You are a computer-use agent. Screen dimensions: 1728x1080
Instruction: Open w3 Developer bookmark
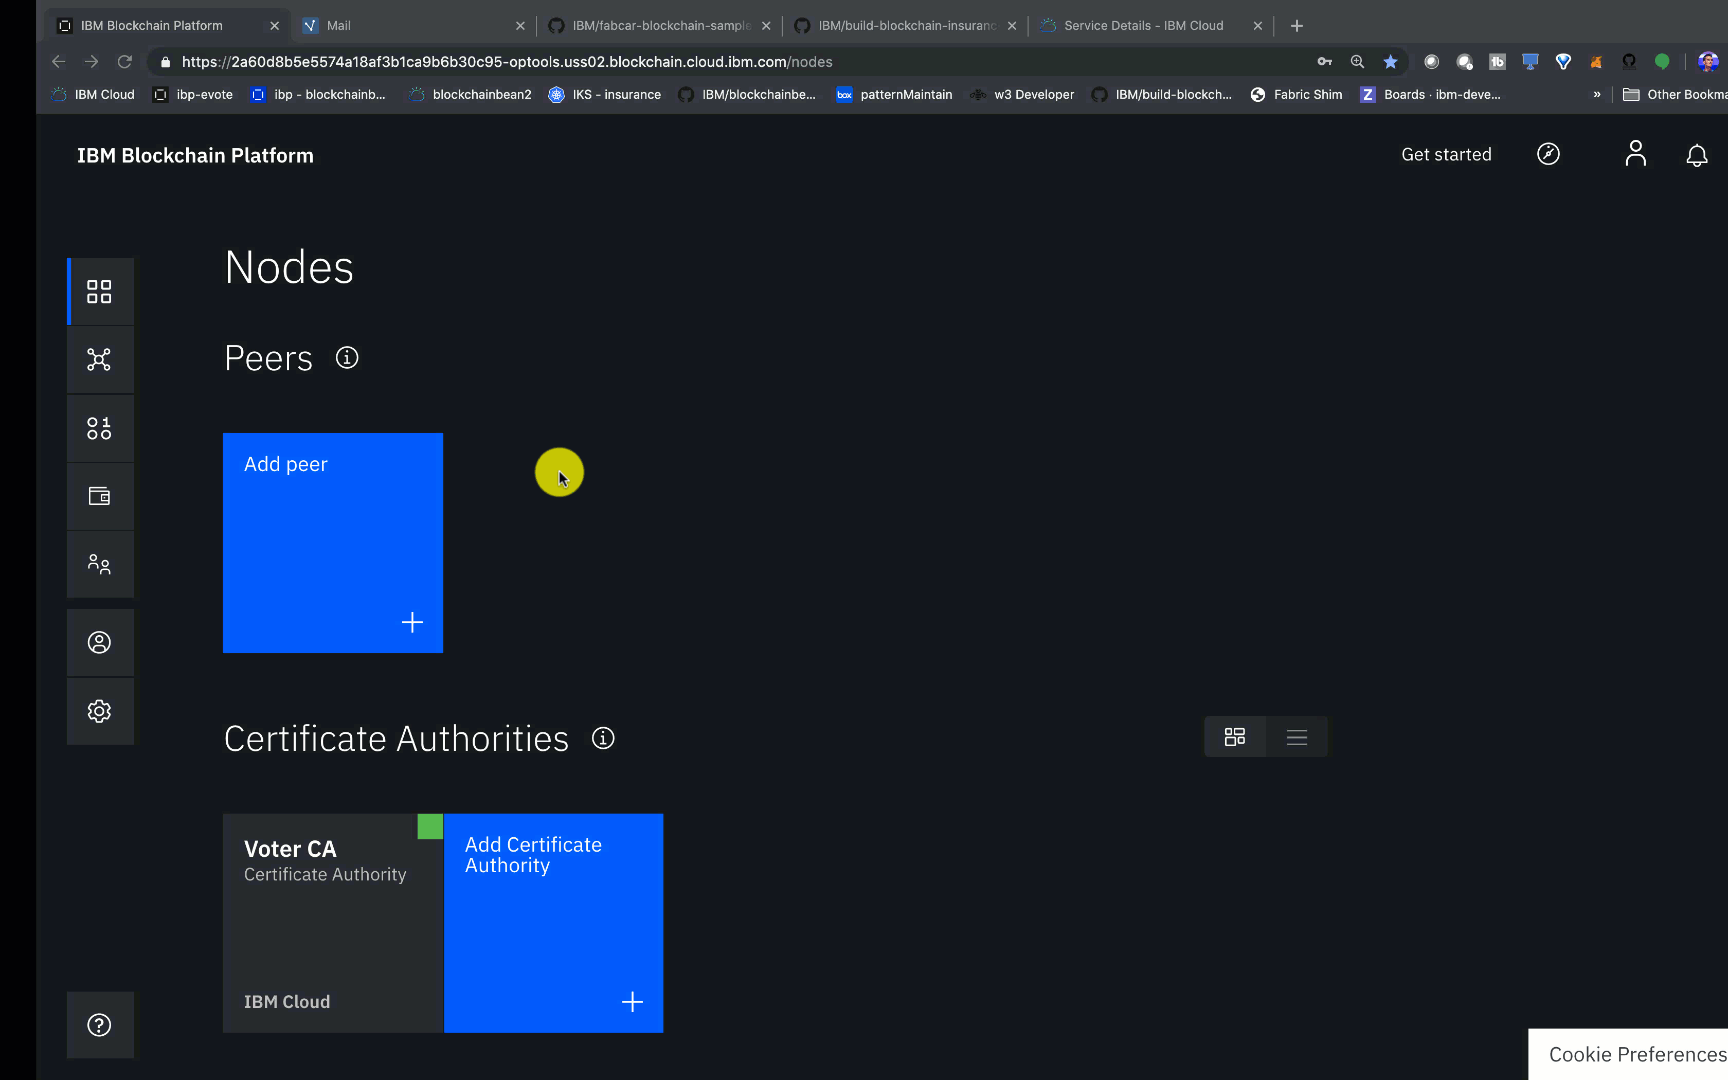click(1022, 95)
